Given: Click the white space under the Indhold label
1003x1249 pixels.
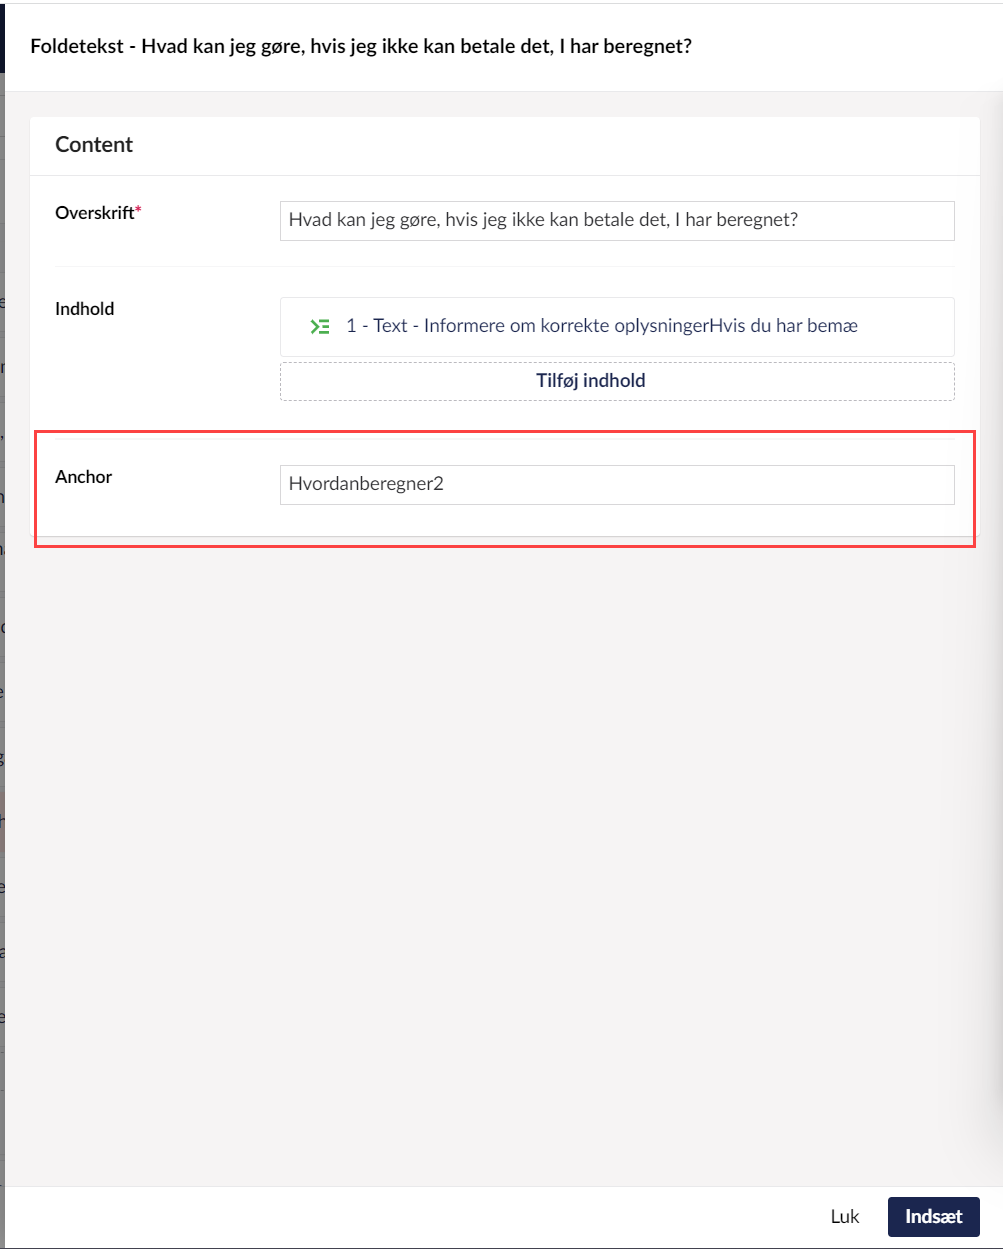Looking at the screenshot, I should coord(150,370).
